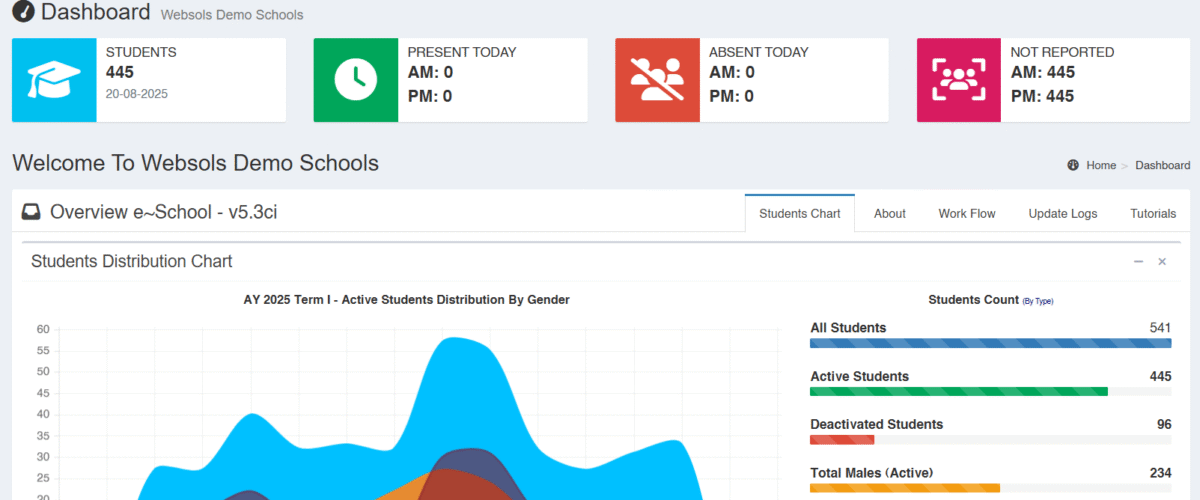
Task: Open the Update Logs tab
Action: (x=1062, y=213)
